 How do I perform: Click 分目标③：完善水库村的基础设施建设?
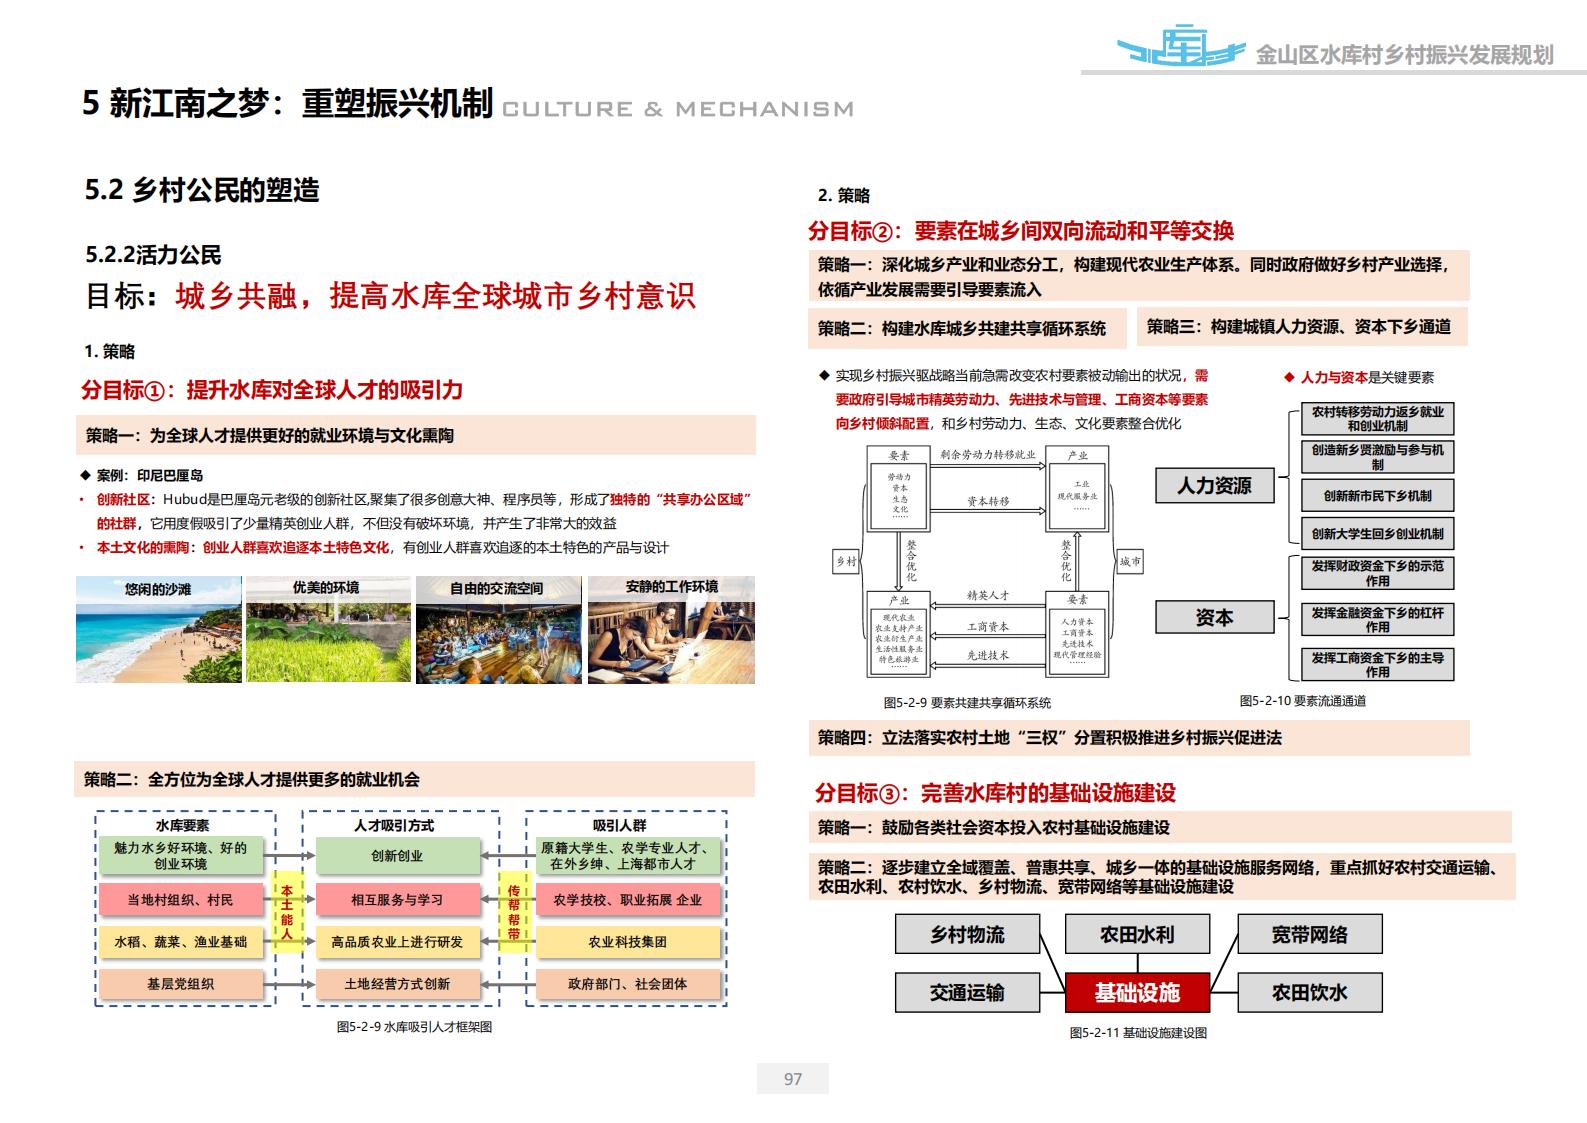(x=995, y=793)
